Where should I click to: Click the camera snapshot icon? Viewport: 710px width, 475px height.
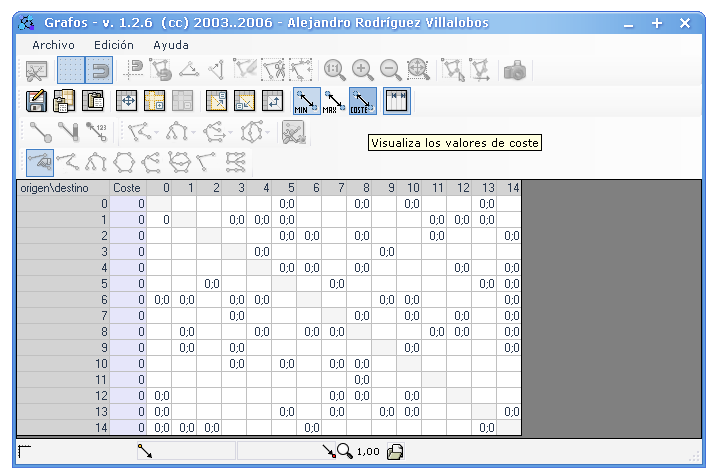(516, 70)
